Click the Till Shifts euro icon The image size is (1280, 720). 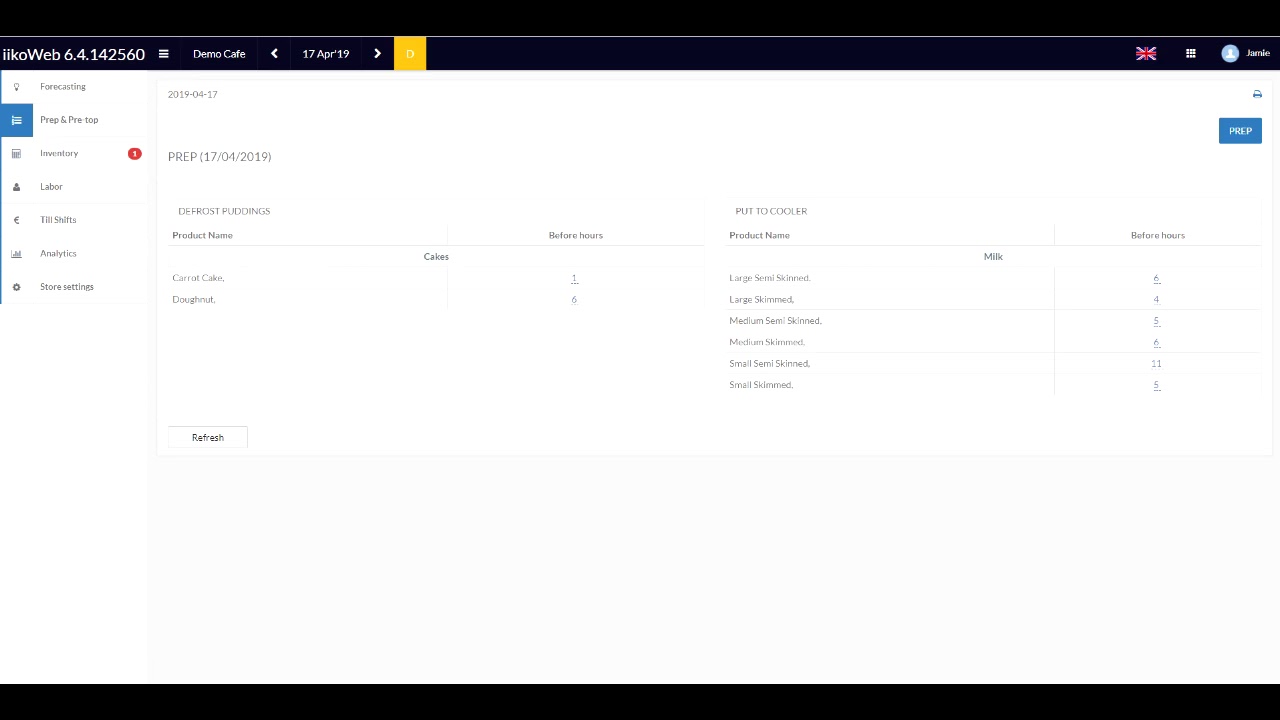pyautogui.click(x=16, y=220)
